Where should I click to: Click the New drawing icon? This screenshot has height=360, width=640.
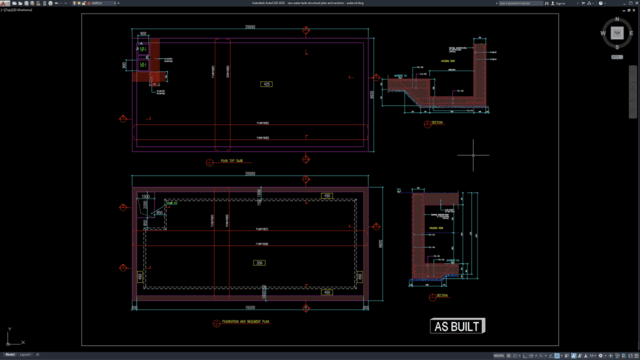click(x=14, y=3)
